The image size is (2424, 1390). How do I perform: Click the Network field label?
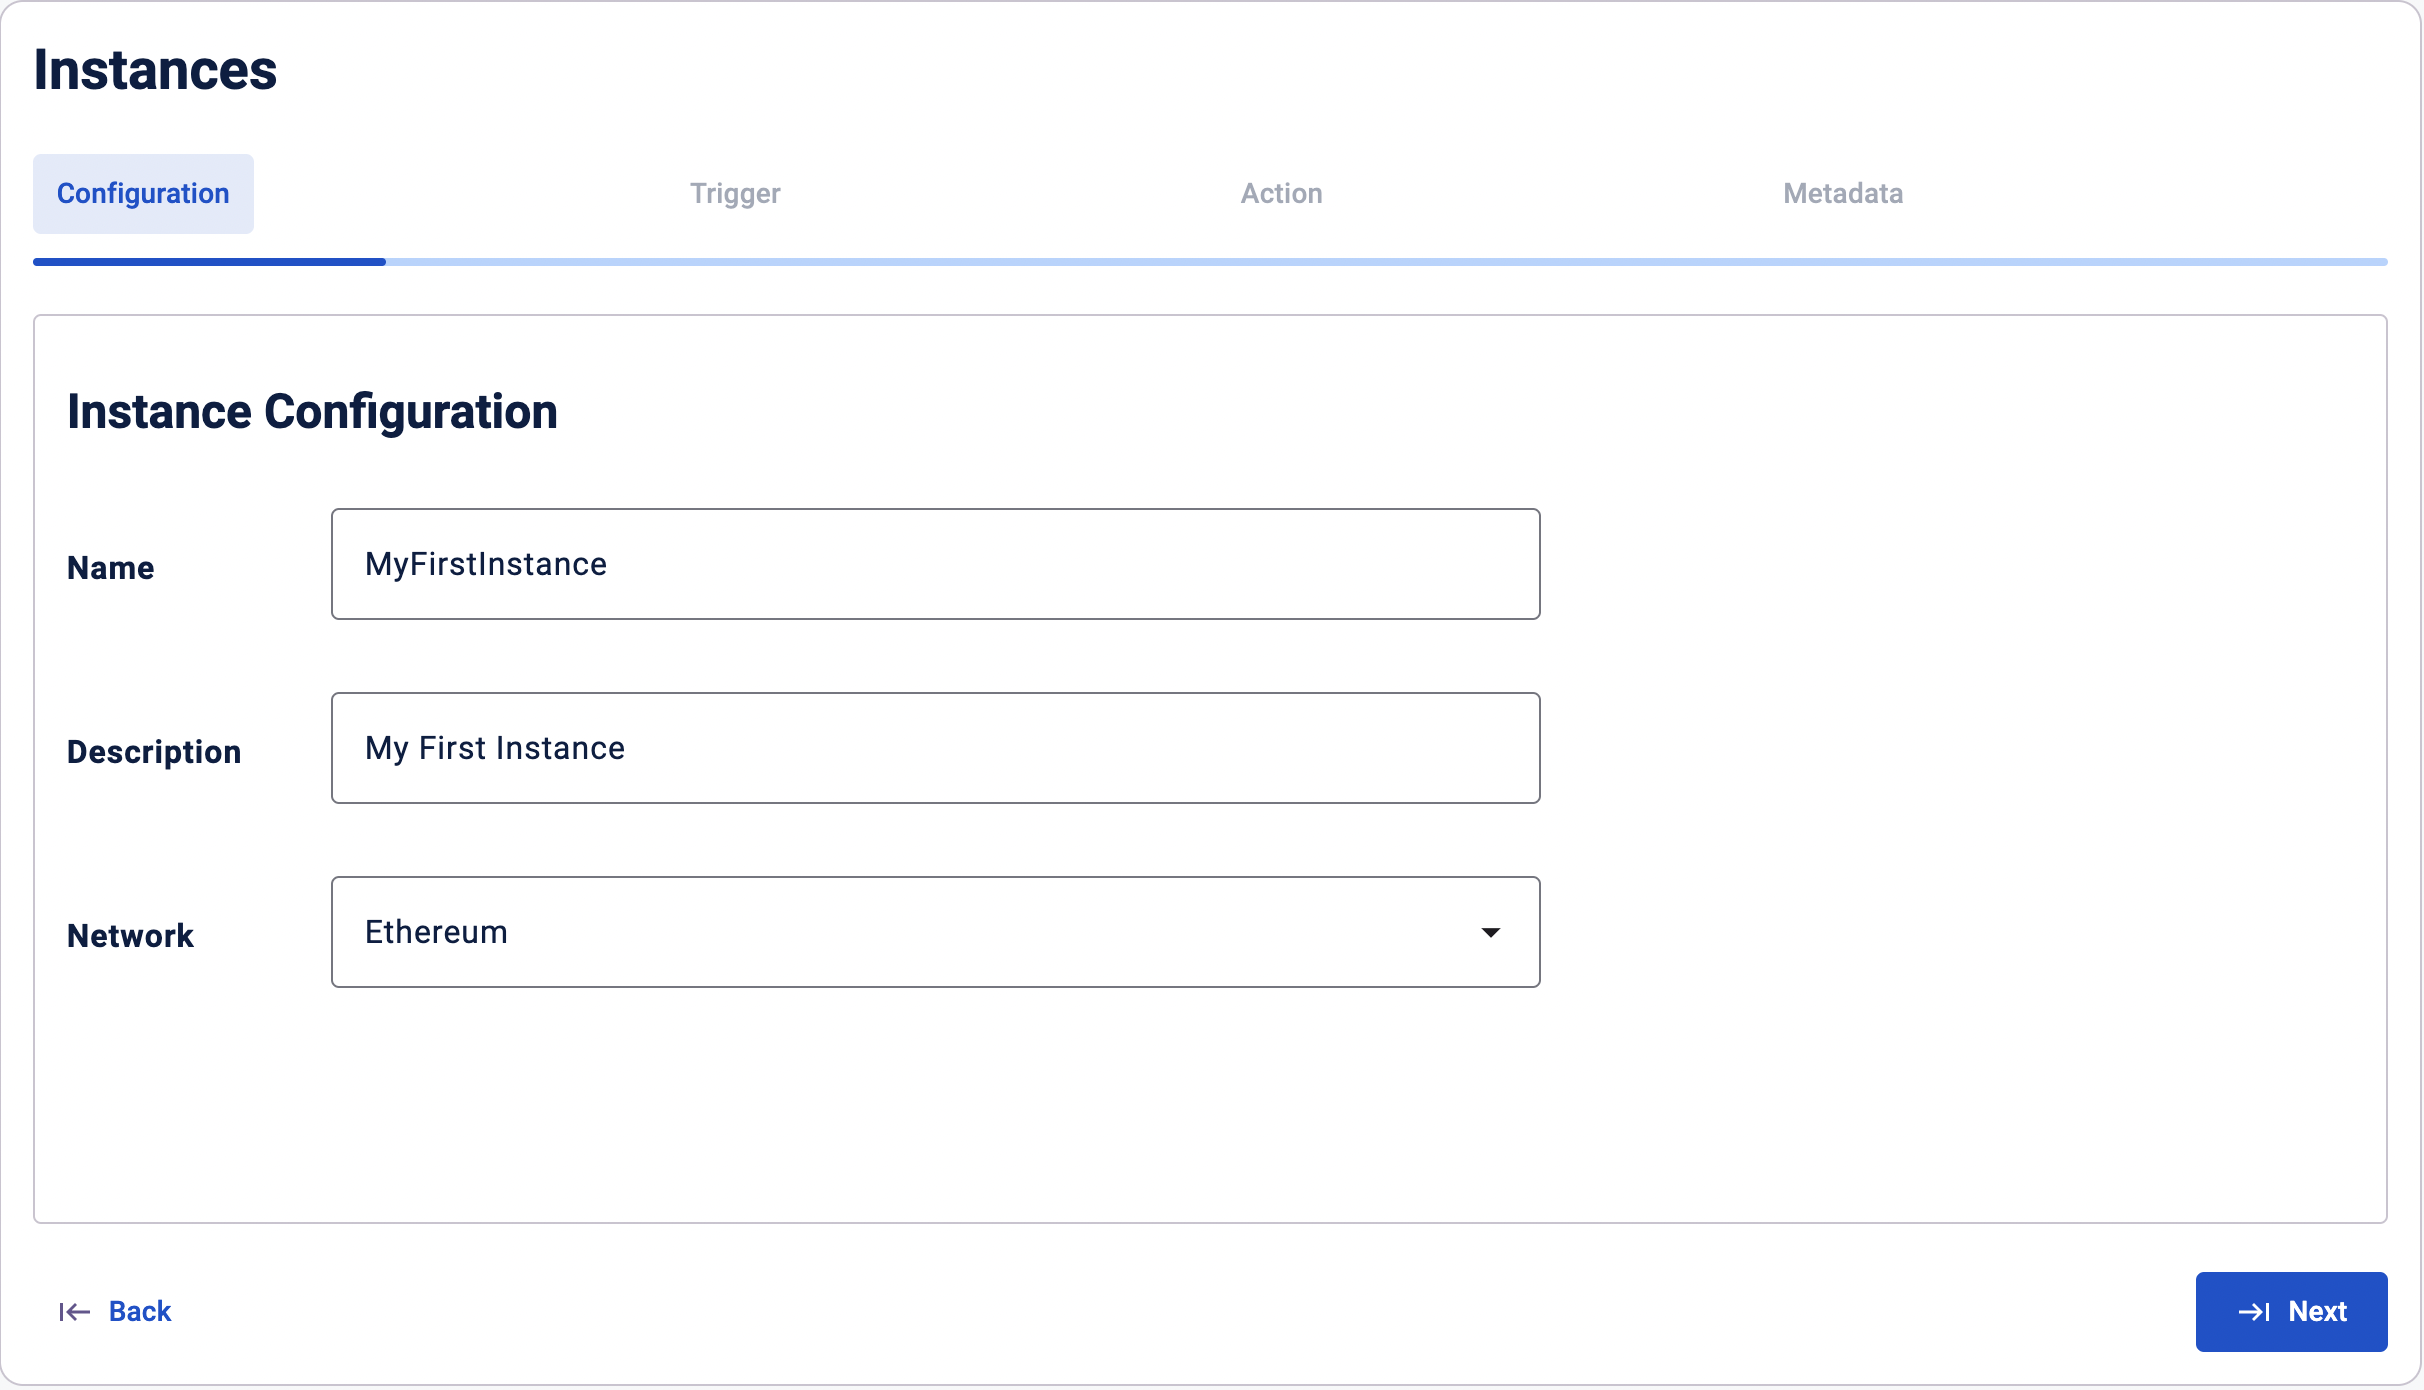(130, 936)
